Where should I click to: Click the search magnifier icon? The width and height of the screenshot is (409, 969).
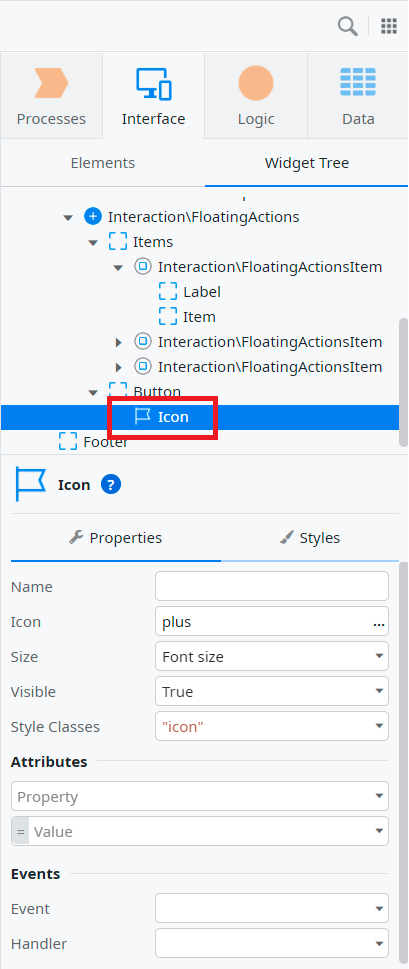point(348,27)
